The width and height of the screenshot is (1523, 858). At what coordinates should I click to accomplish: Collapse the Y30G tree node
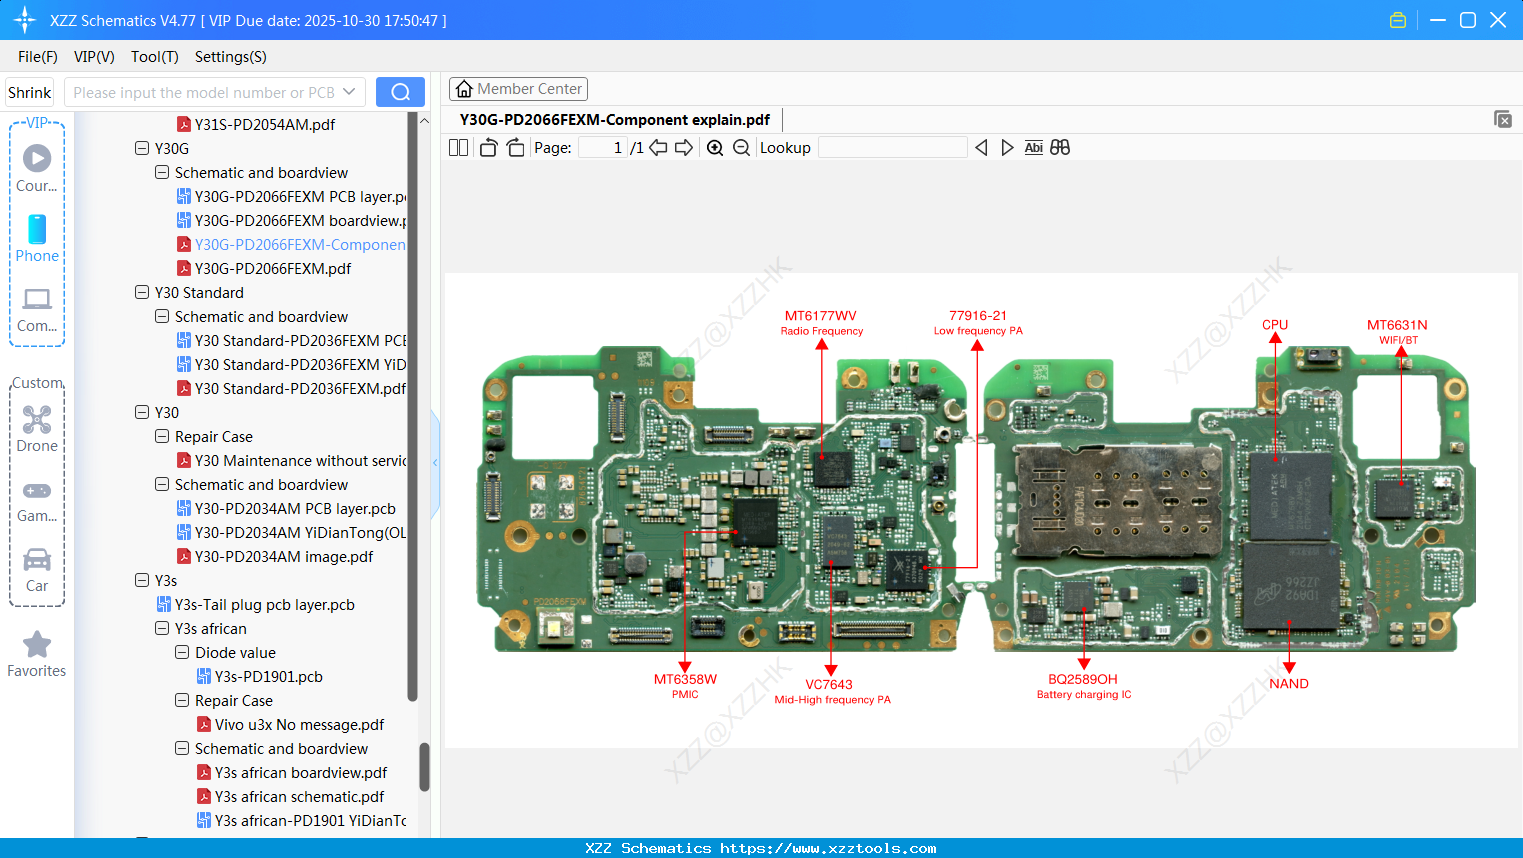[141, 148]
